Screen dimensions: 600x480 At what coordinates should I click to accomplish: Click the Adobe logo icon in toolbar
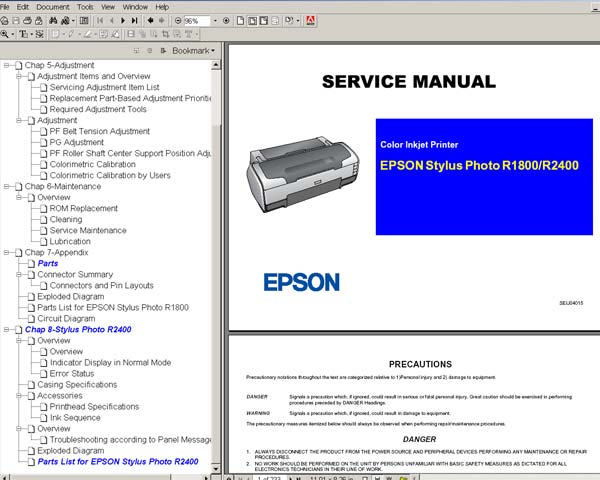[310, 21]
